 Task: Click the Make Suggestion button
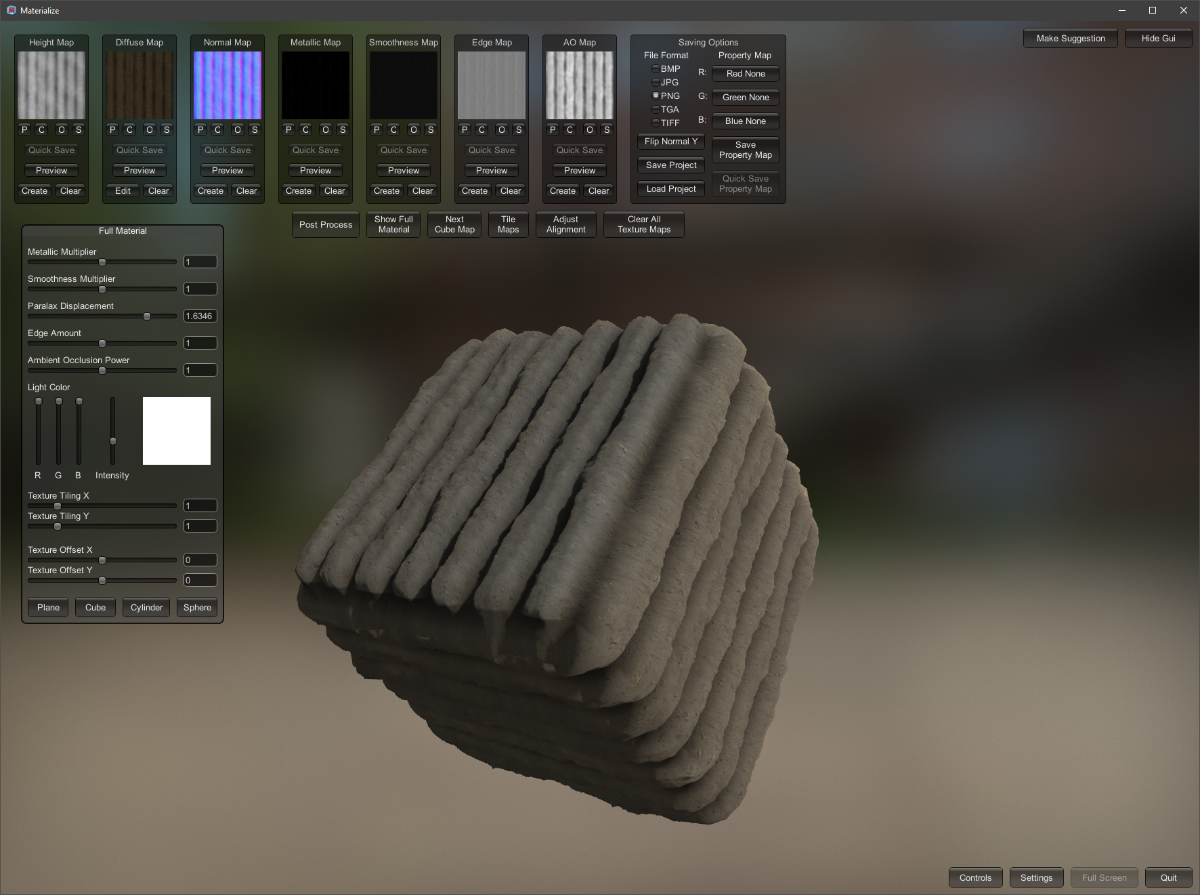tap(1070, 38)
